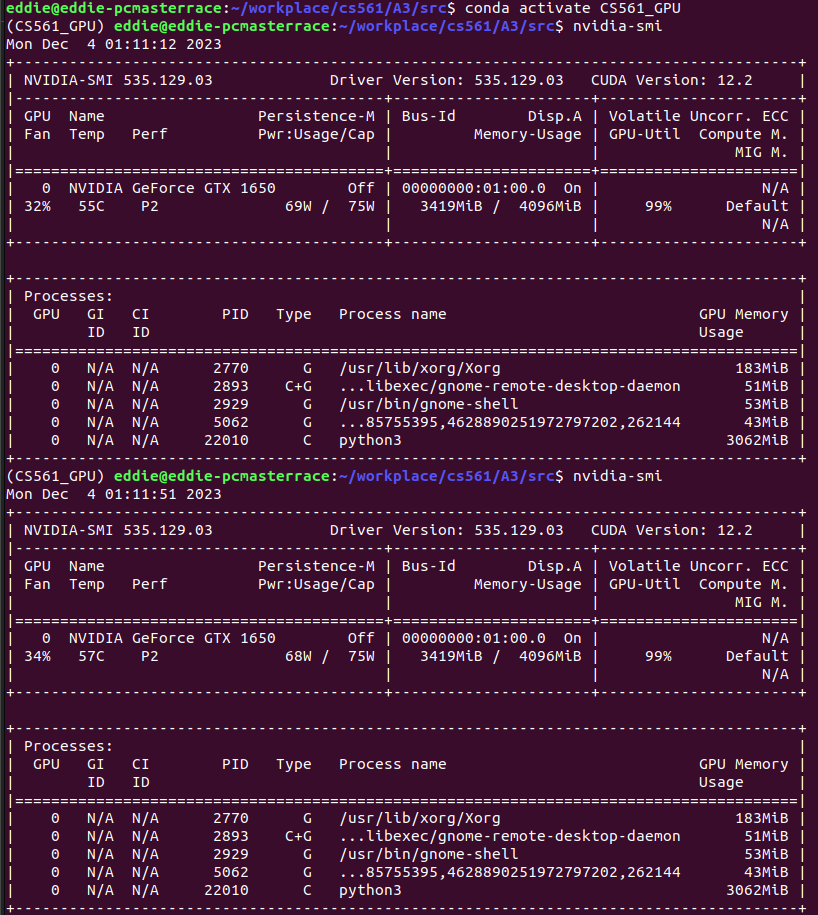Click type 'C+G' in the 01:11:12 process list
Image resolution: width=818 pixels, height=915 pixels.
298,386
